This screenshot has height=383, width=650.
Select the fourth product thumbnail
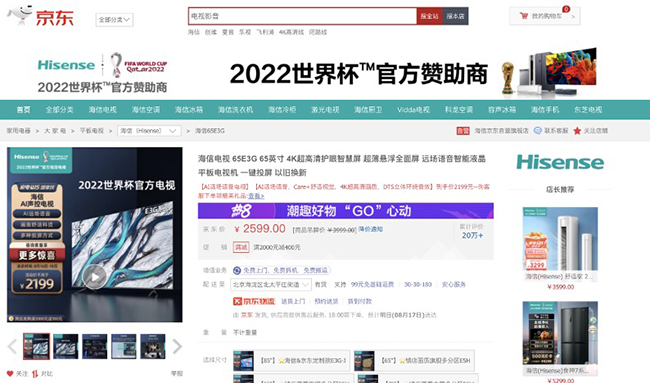(x=124, y=346)
